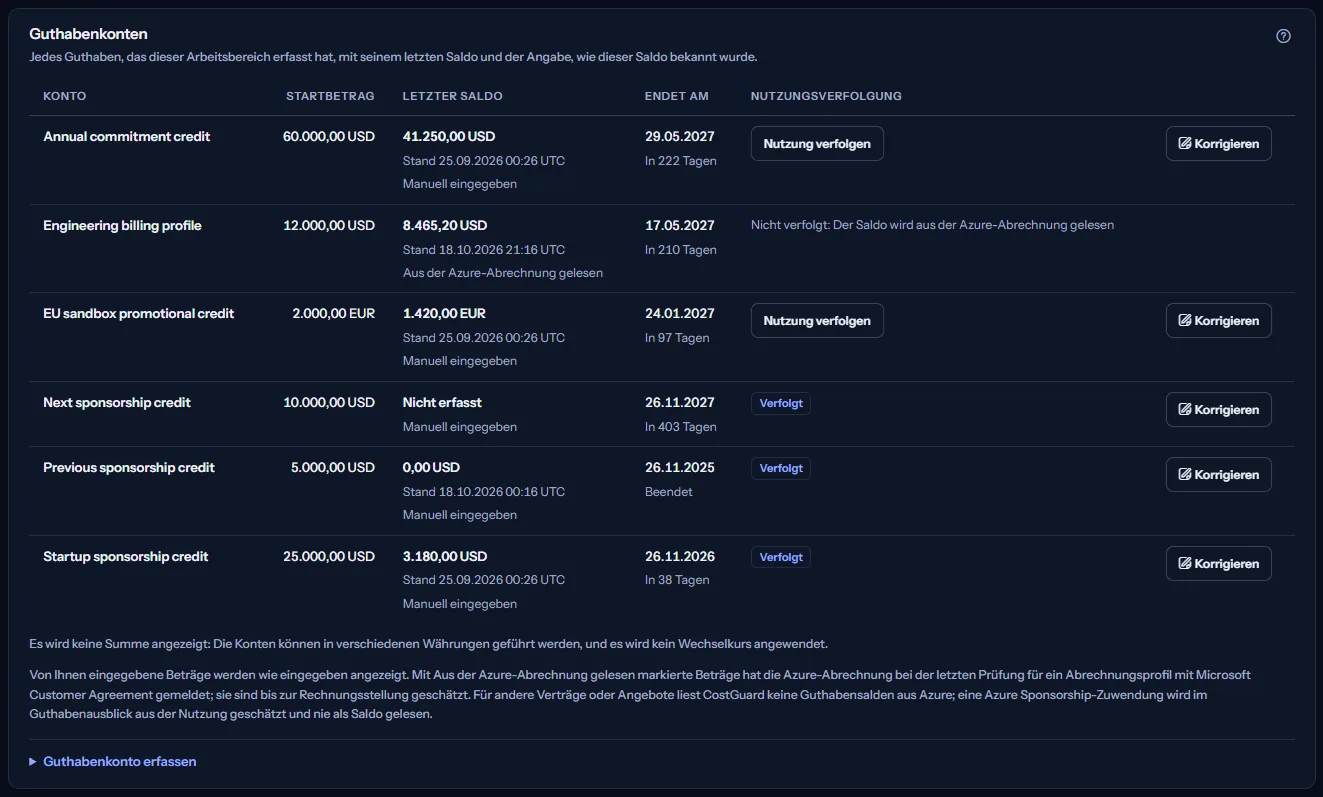Choose Korrigieren for Startup sponsorship credit

pos(1218,564)
